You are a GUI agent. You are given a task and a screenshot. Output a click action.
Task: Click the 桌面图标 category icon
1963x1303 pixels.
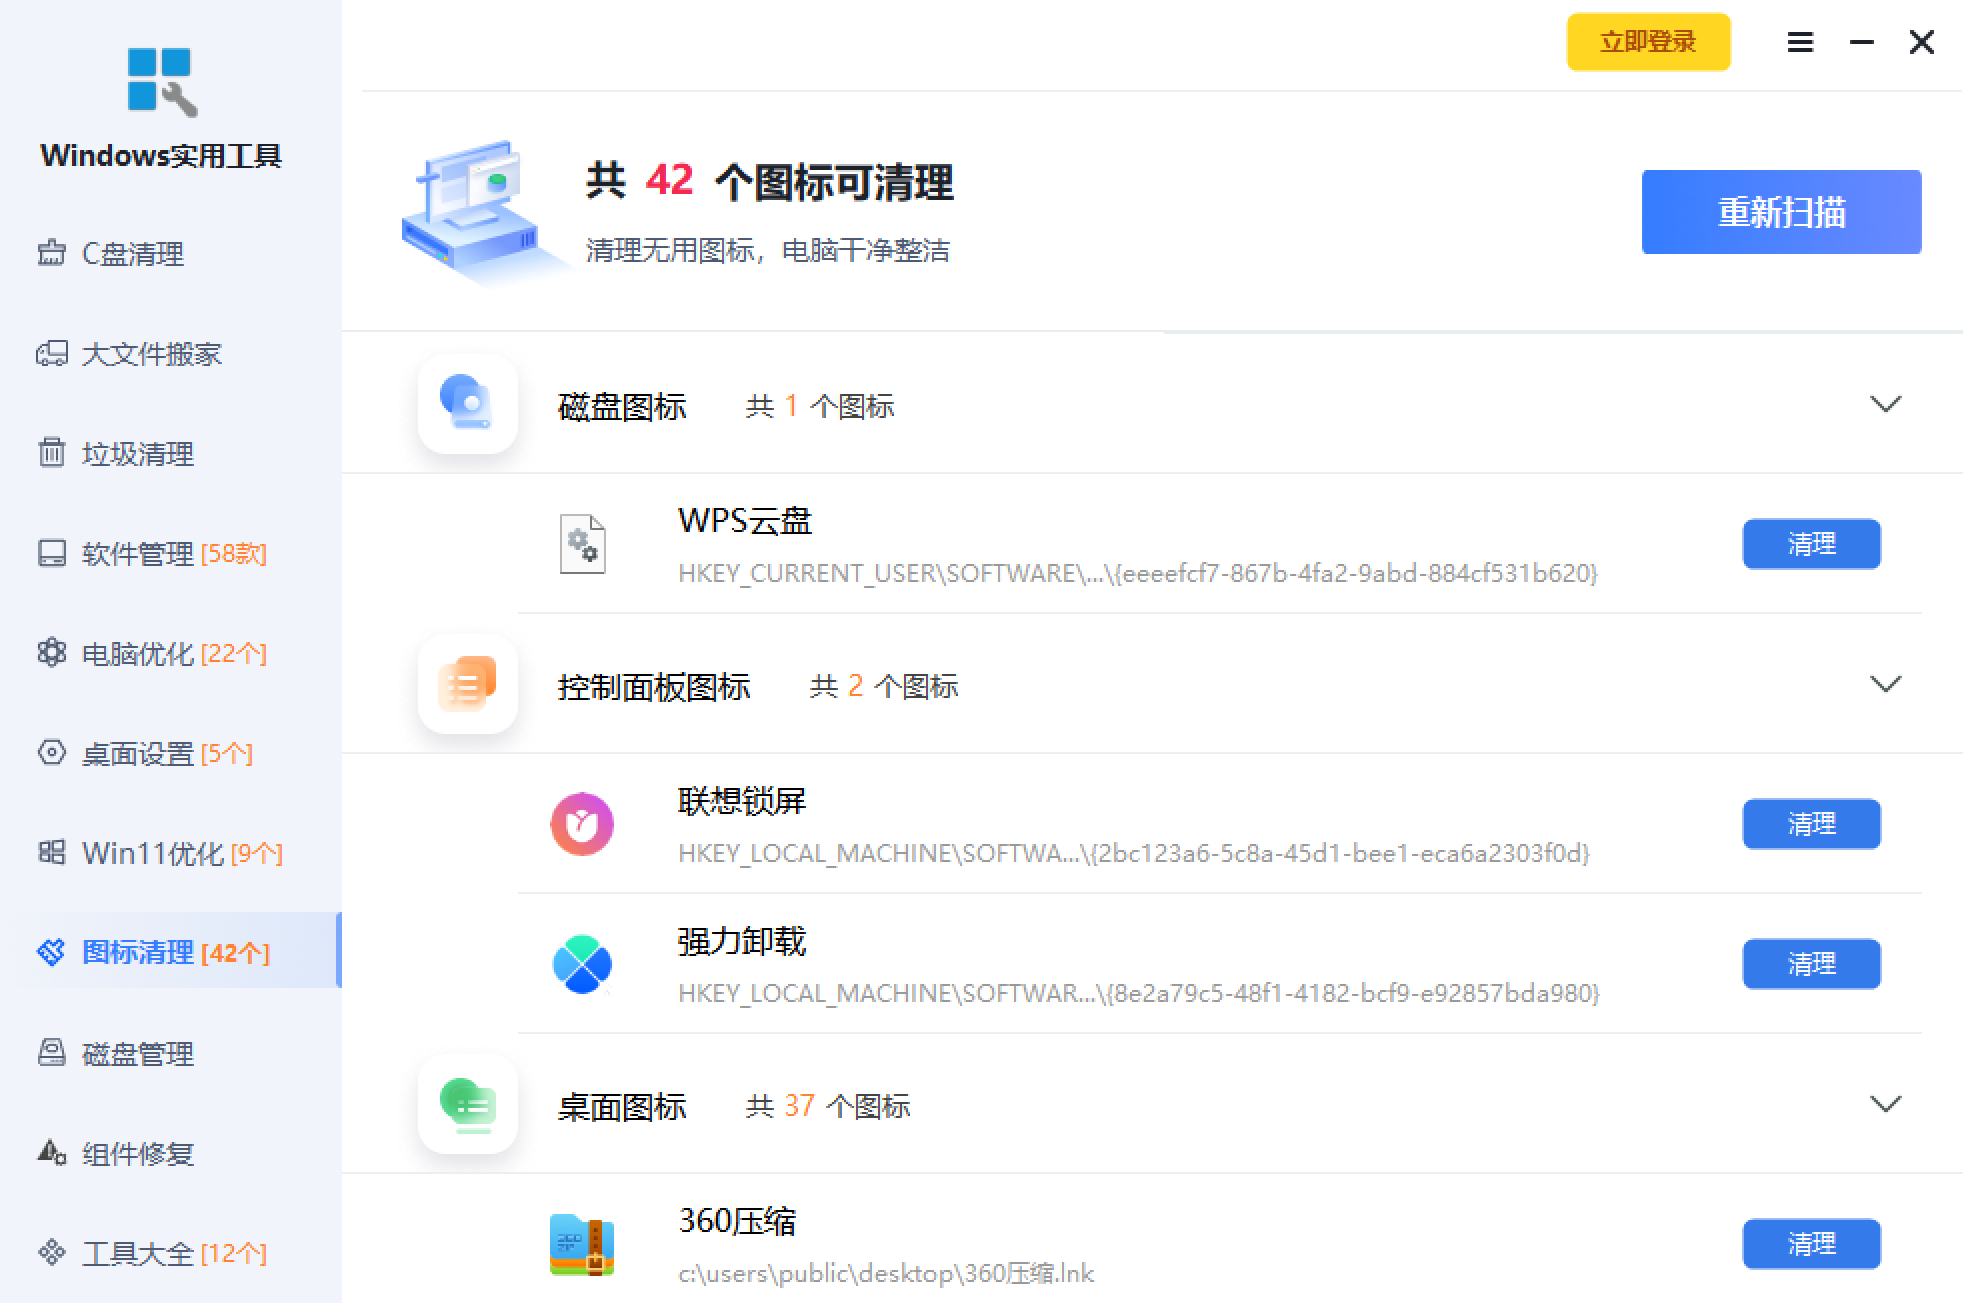(467, 1104)
